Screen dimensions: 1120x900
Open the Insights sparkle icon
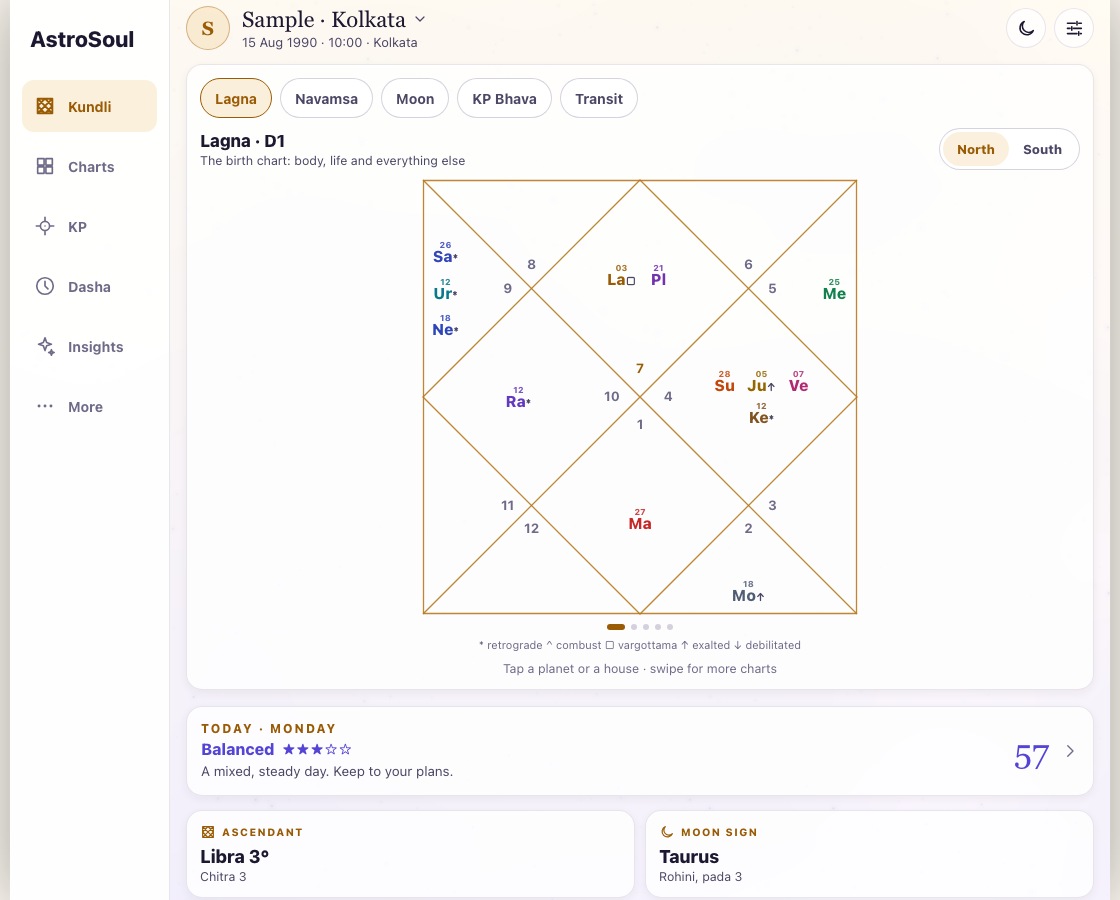45,346
